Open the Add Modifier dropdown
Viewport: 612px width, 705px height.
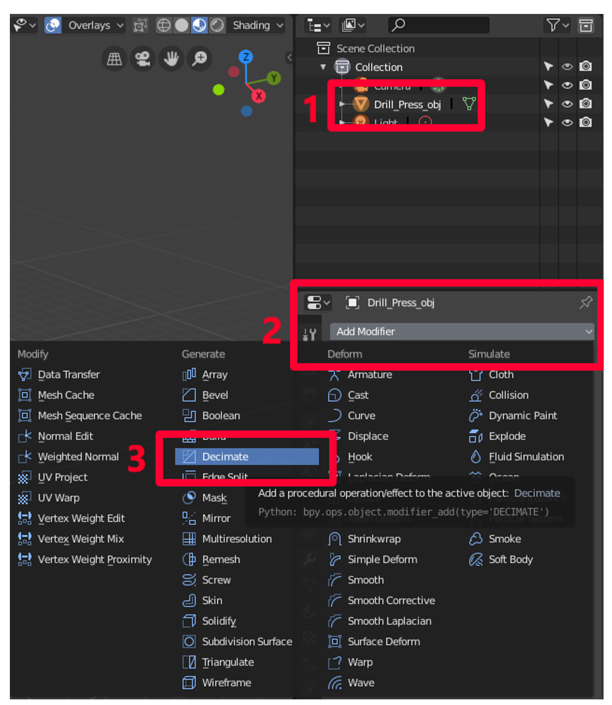point(462,332)
